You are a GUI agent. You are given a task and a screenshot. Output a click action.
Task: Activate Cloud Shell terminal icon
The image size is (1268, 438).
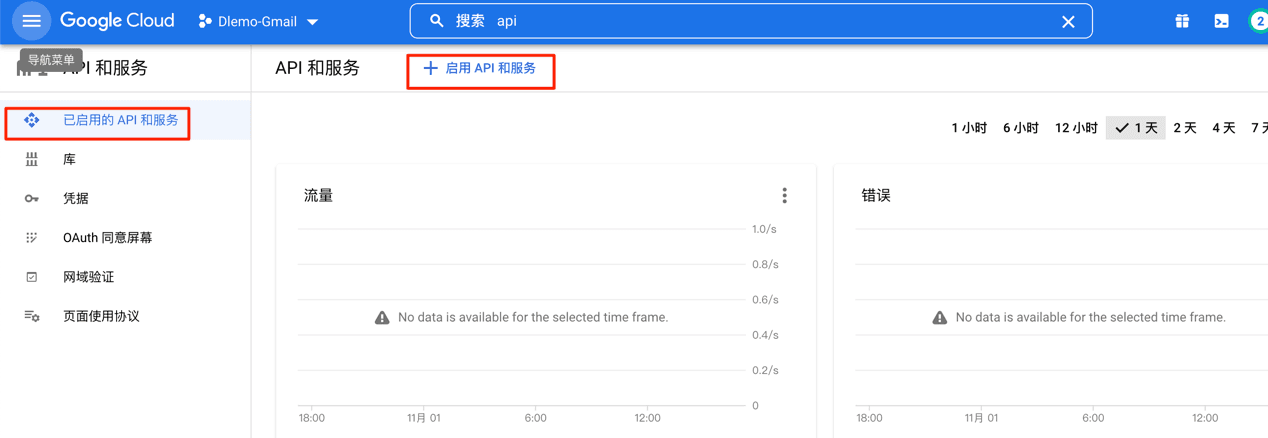click(1221, 21)
